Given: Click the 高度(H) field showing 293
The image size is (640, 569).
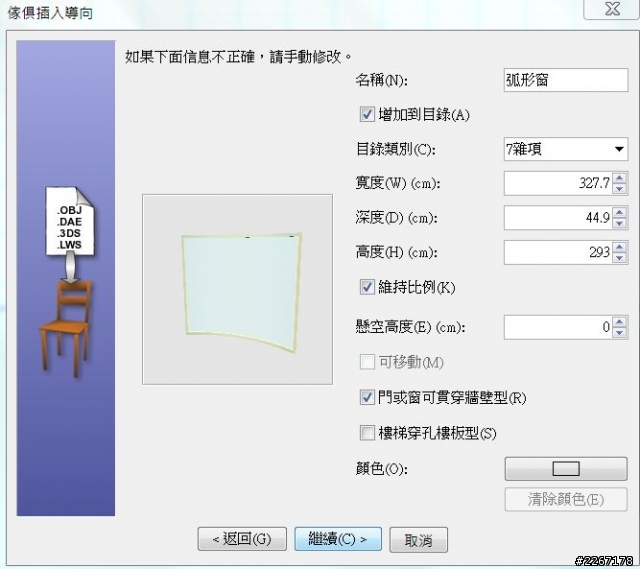Looking at the screenshot, I should click(x=558, y=252).
